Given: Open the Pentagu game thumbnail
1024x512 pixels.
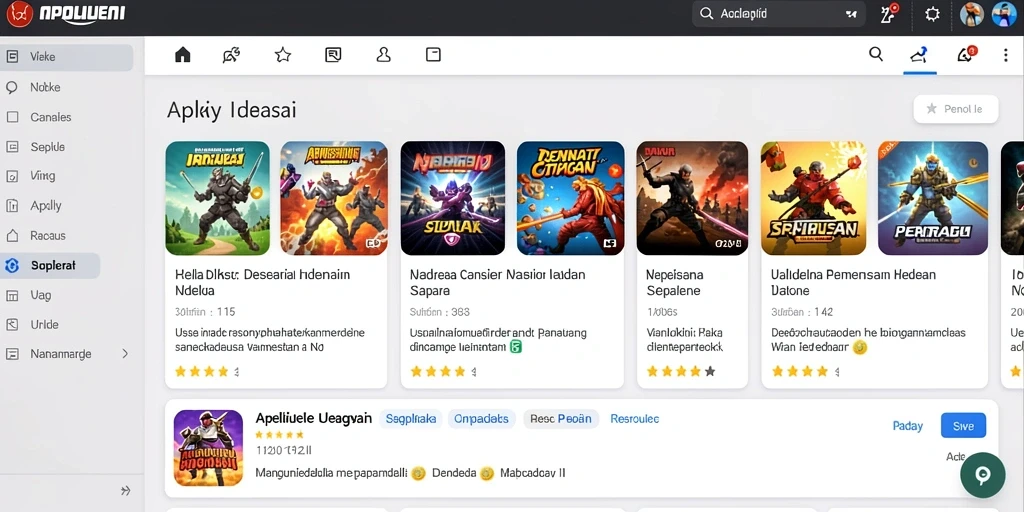Looking at the screenshot, I should point(933,198).
